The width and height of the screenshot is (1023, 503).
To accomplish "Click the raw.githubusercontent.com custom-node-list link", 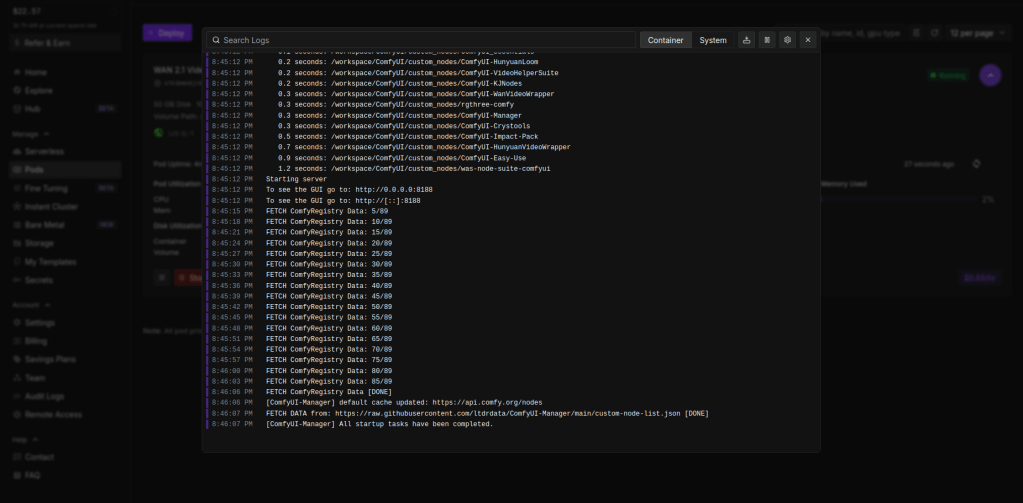I will coord(508,413).
